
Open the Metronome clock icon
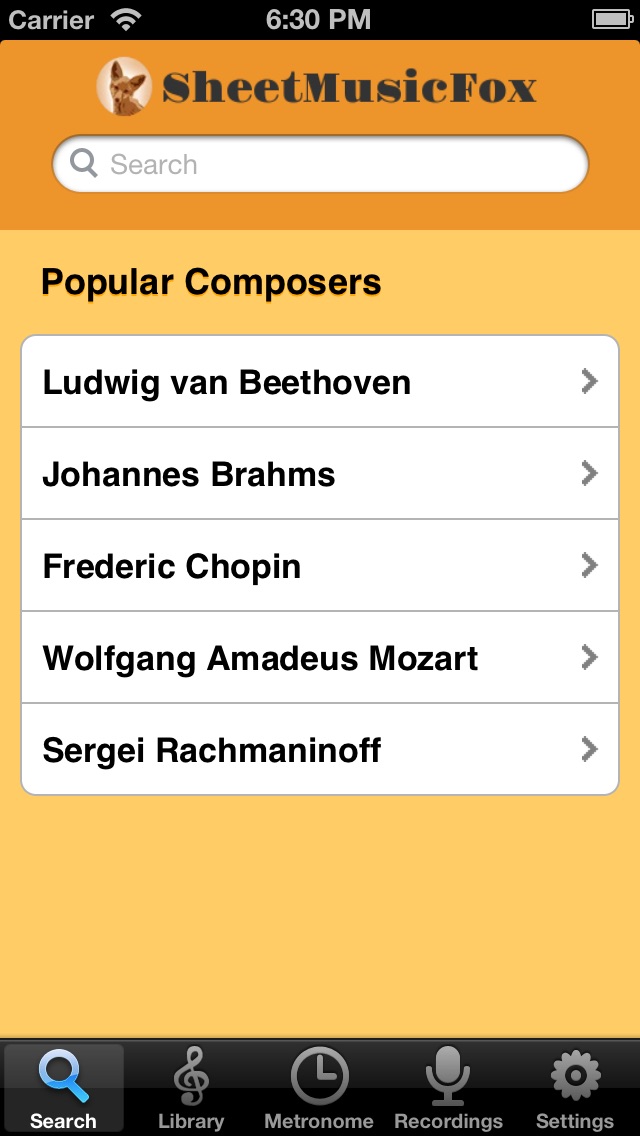[x=319, y=1077]
